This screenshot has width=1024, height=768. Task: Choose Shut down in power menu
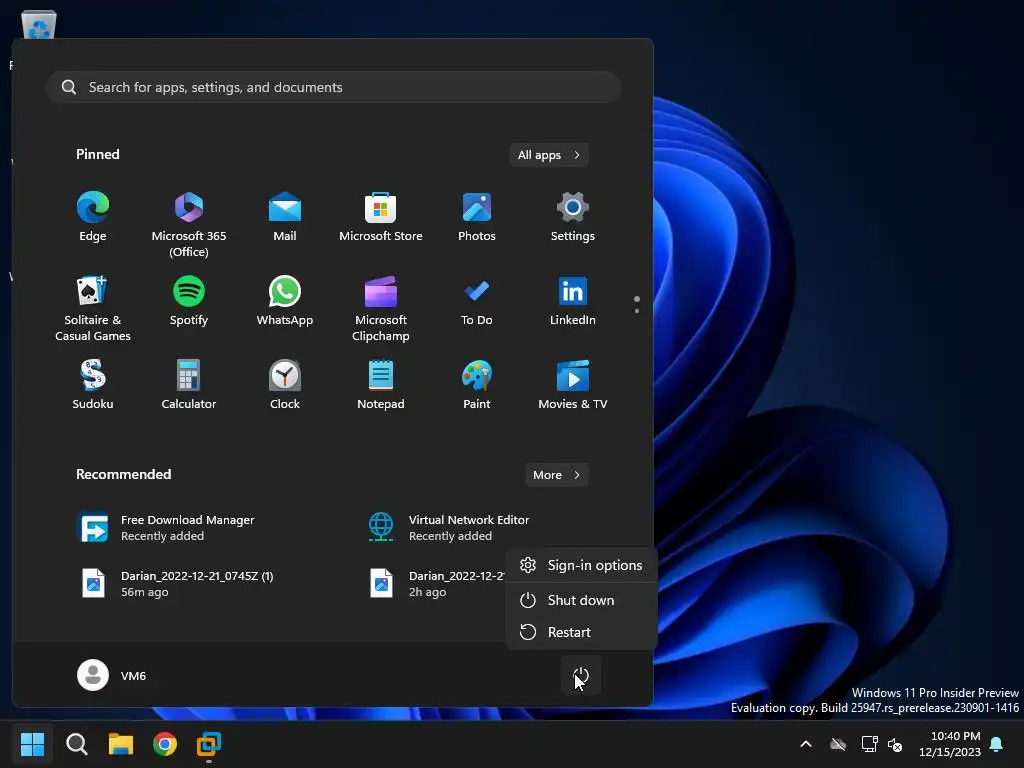[x=581, y=600]
